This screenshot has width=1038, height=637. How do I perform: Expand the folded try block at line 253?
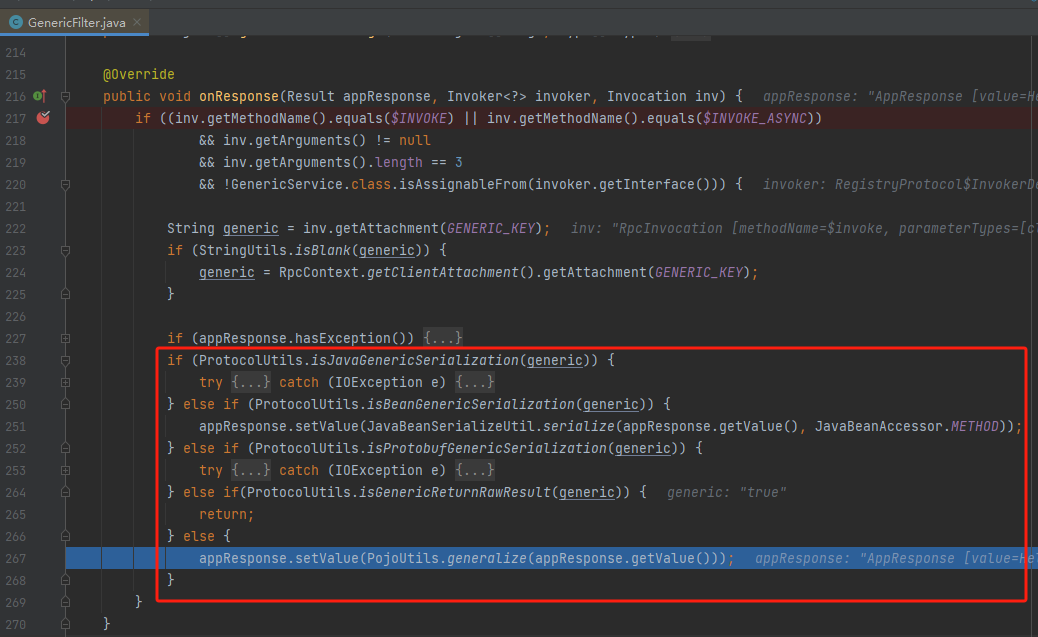(66, 470)
